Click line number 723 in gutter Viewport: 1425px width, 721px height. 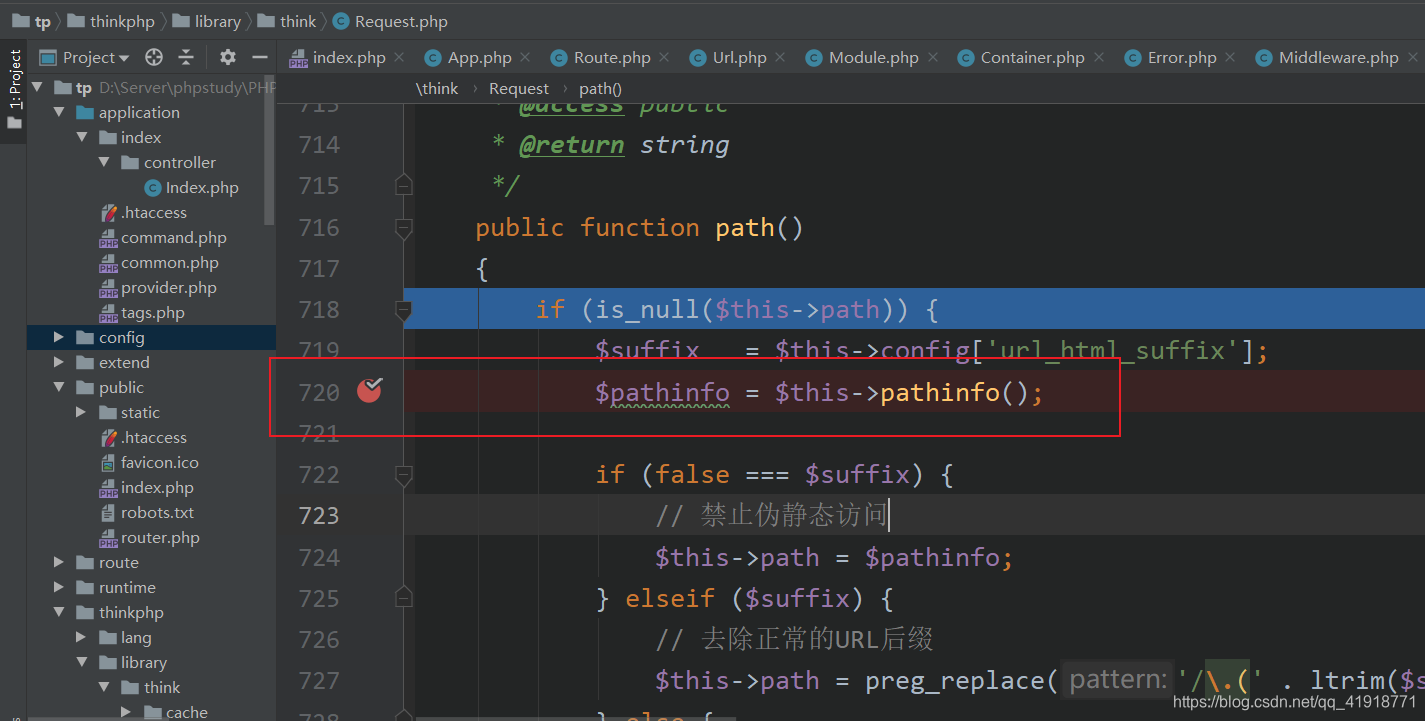click(319, 516)
